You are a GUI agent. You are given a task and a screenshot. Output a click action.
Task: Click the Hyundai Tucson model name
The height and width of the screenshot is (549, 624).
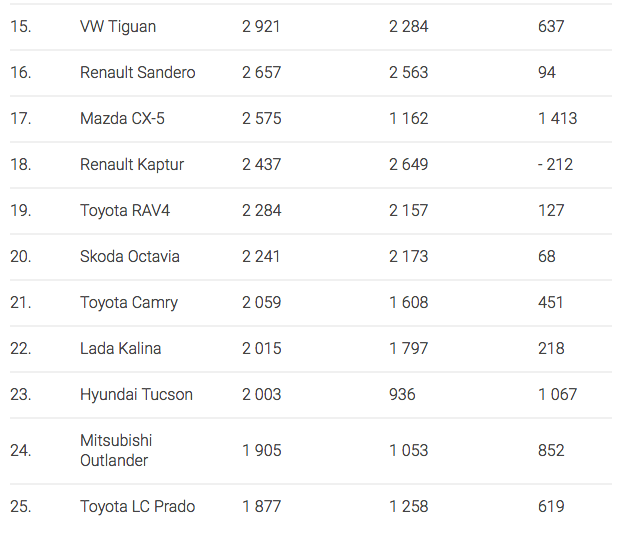[x=136, y=395]
